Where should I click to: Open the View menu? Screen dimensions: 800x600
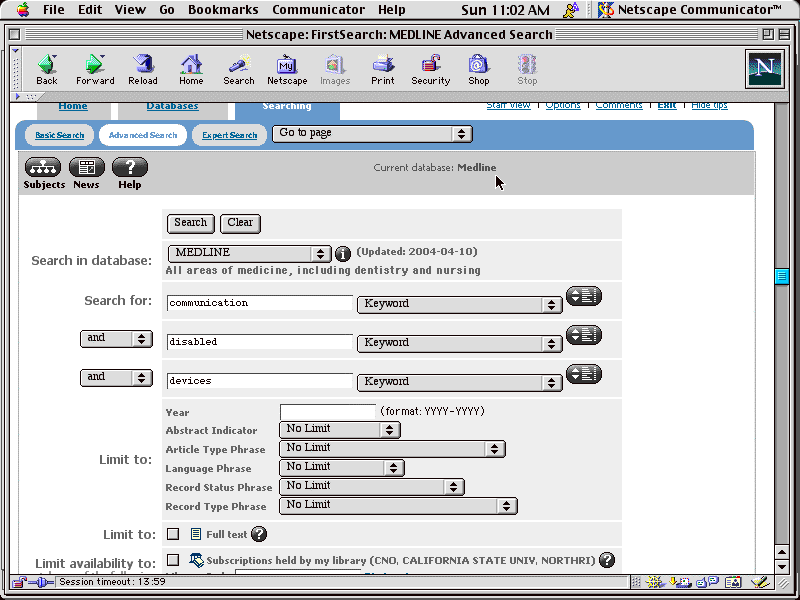pos(130,10)
